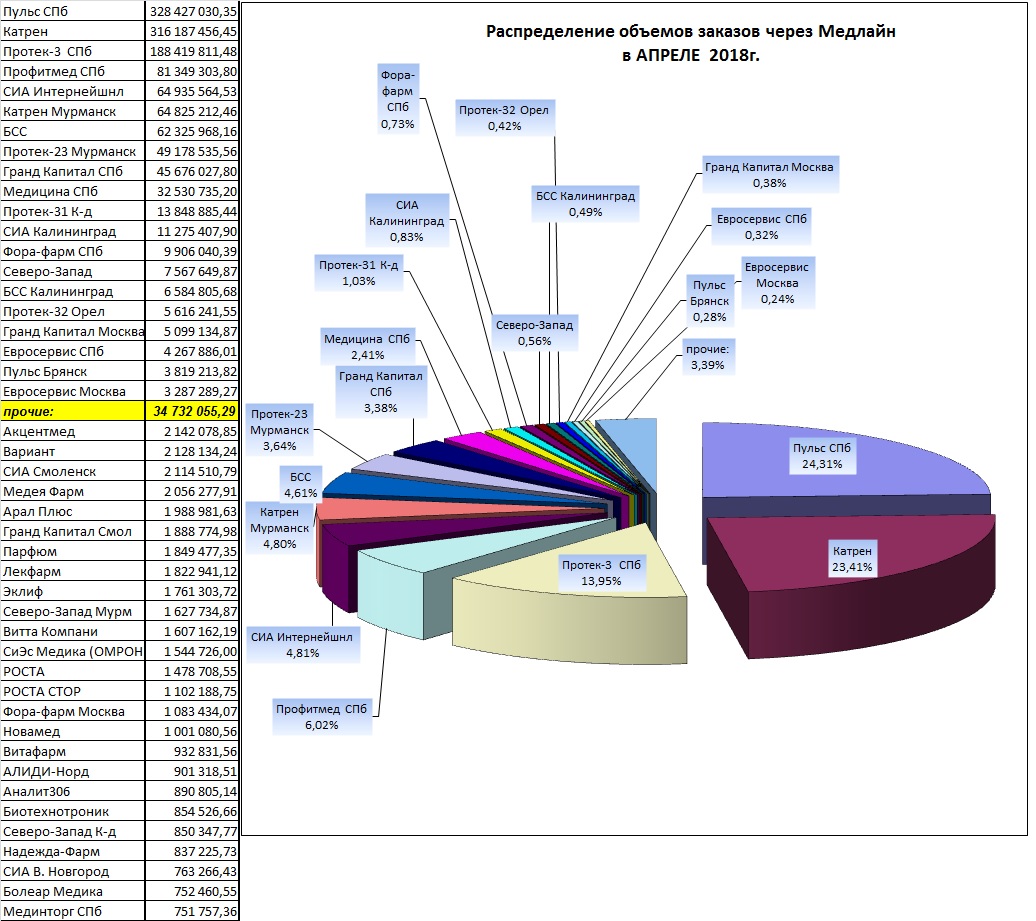
Task: Select the table cell Лекфарм
Action: pyautogui.click(x=72, y=571)
